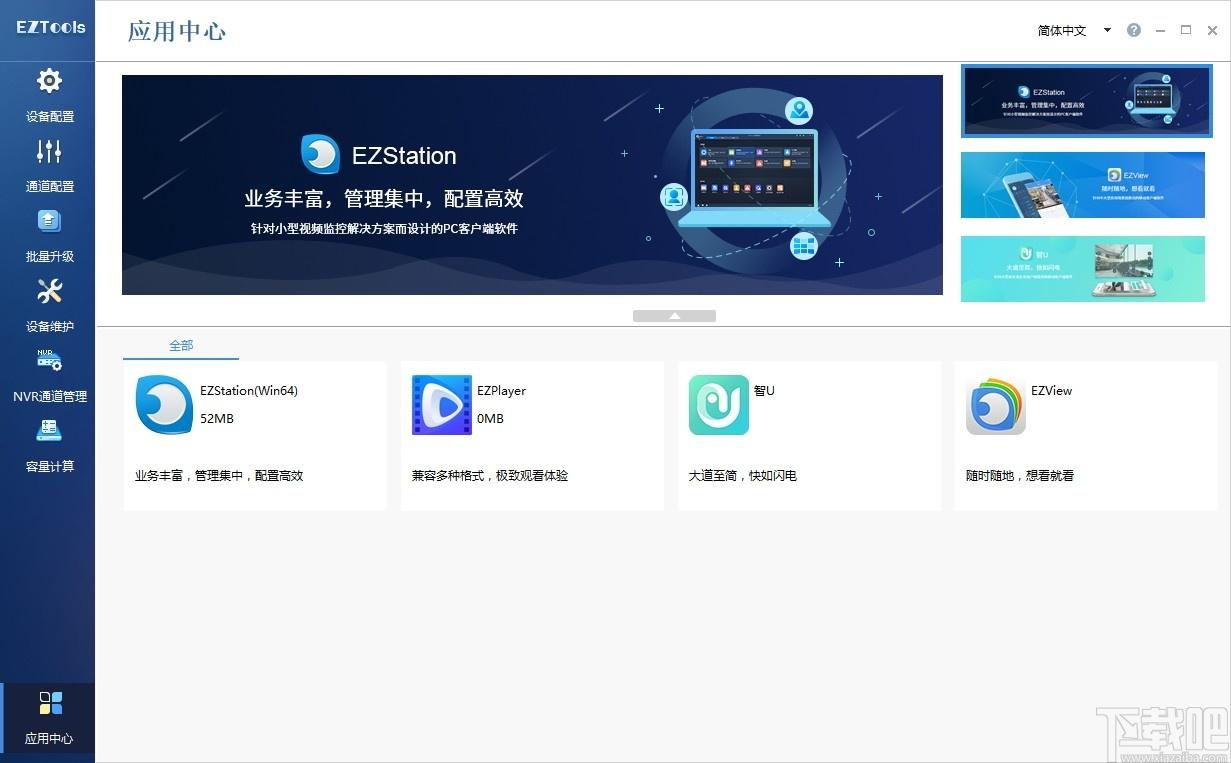Click description 大道至简，快如闪电 in 智U card
1231x763 pixels.
pos(743,476)
